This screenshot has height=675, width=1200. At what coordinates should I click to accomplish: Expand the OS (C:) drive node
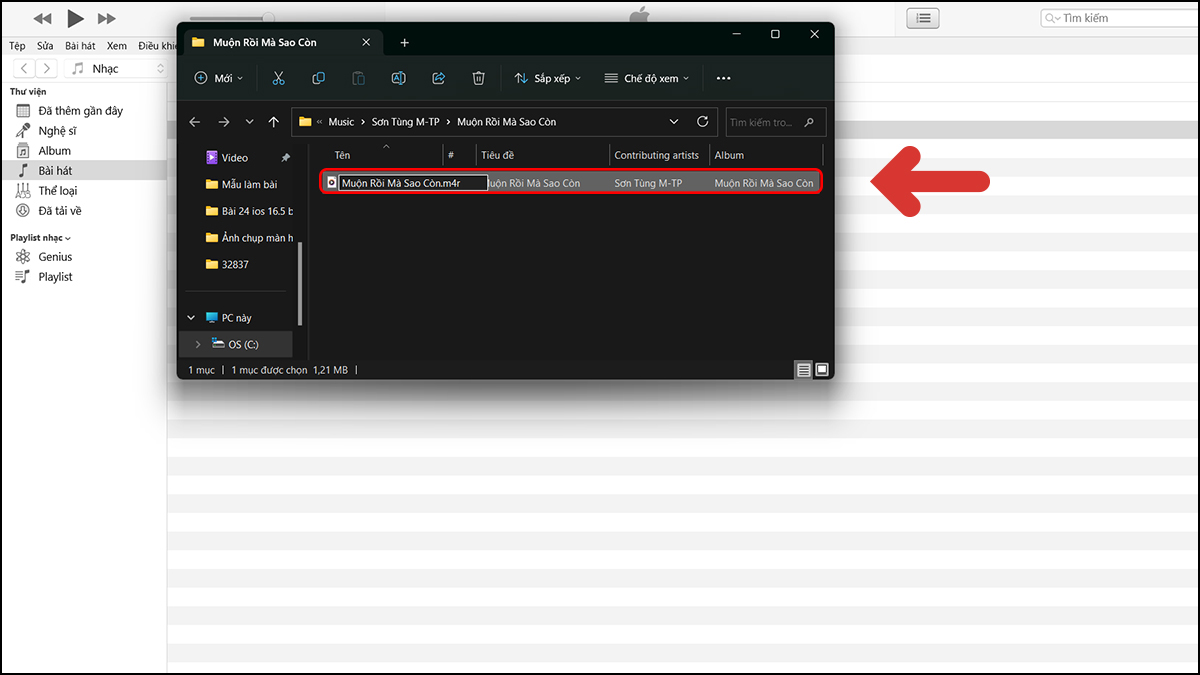tap(198, 344)
